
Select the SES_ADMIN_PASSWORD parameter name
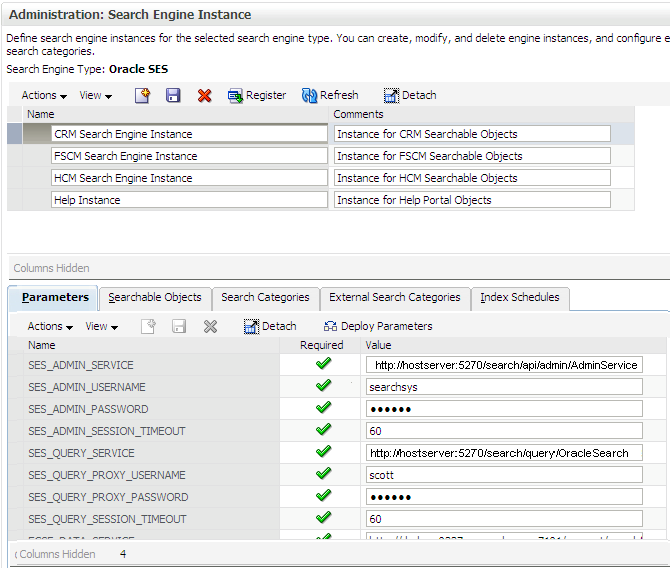tap(88, 409)
